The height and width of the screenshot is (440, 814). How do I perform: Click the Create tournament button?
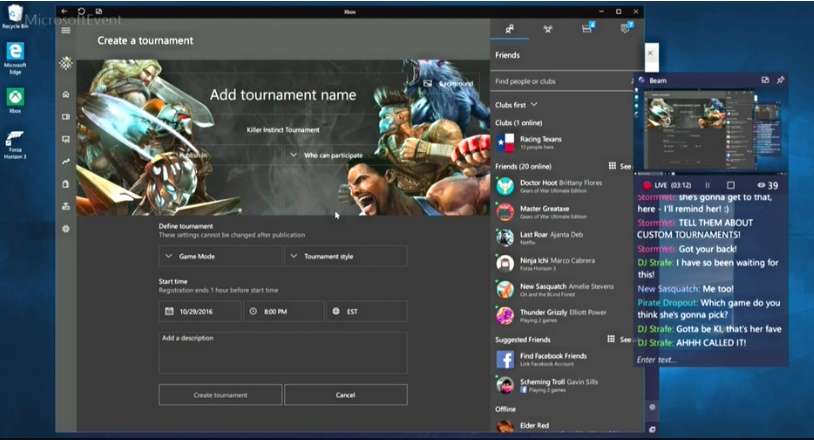(220, 395)
